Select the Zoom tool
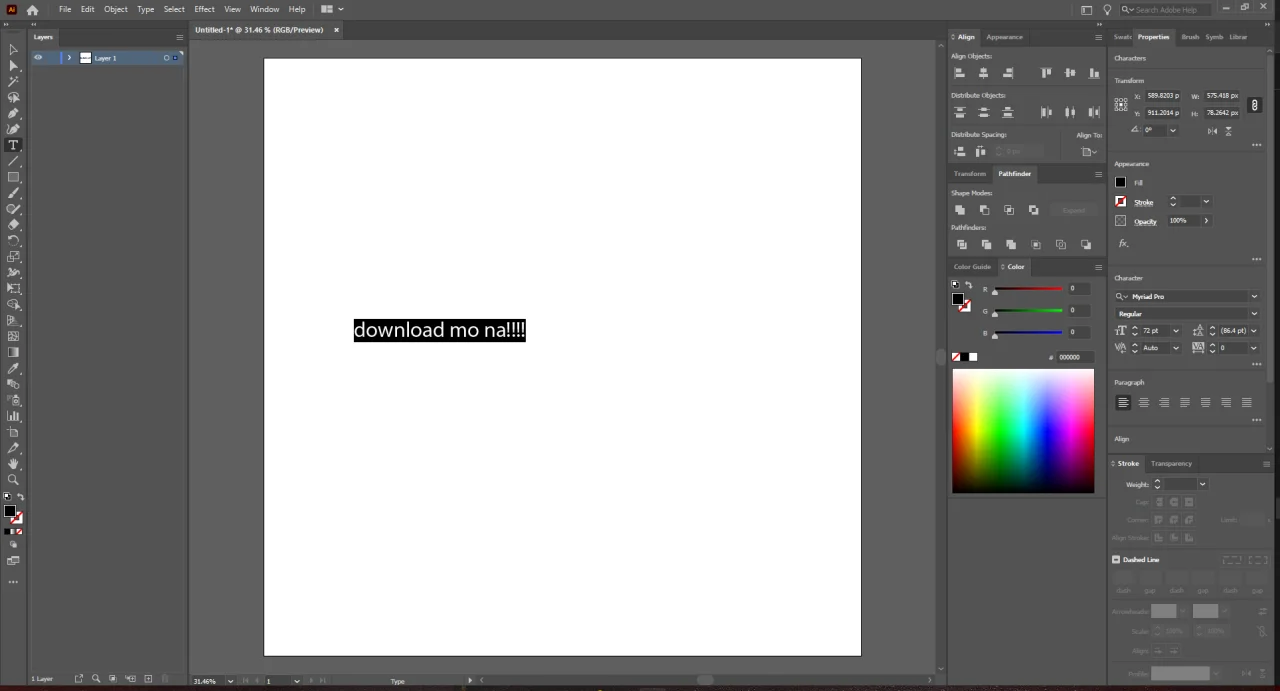This screenshot has width=1280, height=691. [x=13, y=480]
